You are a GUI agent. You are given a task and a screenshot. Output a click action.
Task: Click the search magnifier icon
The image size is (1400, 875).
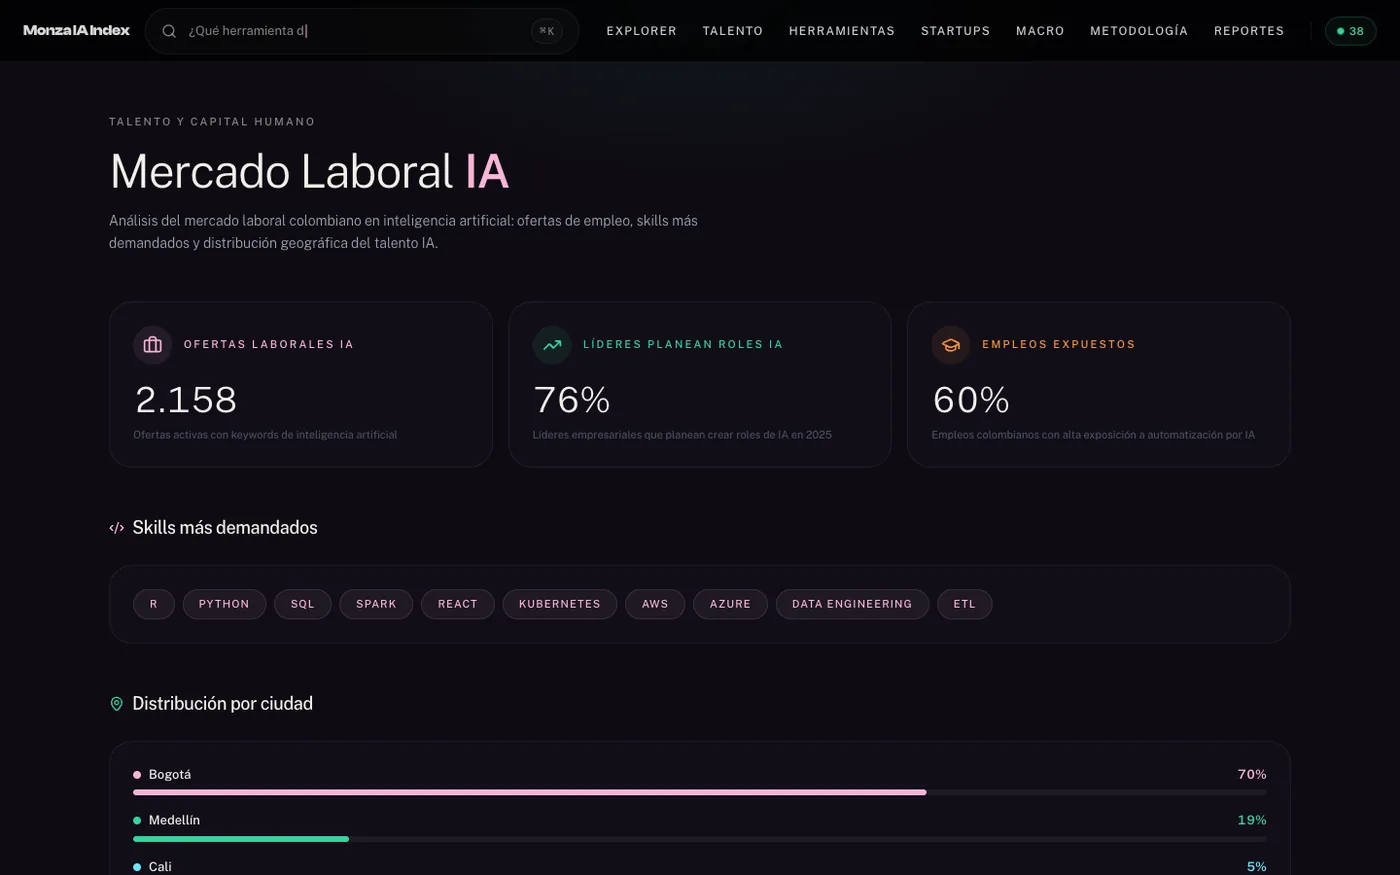point(169,31)
